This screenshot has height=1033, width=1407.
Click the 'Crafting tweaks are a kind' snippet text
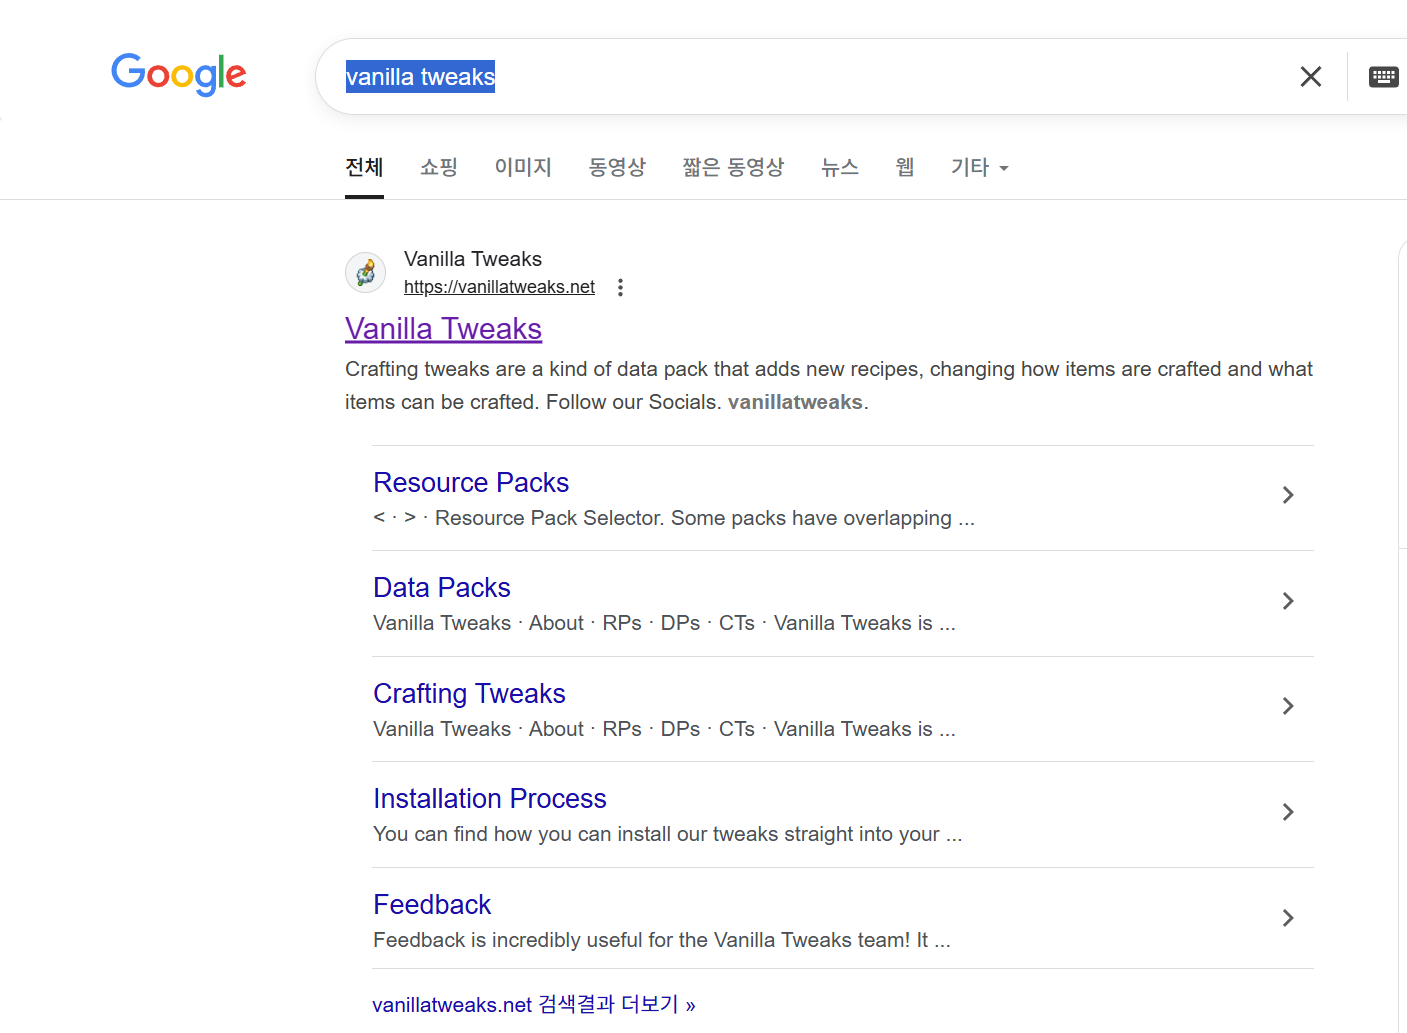829,385
